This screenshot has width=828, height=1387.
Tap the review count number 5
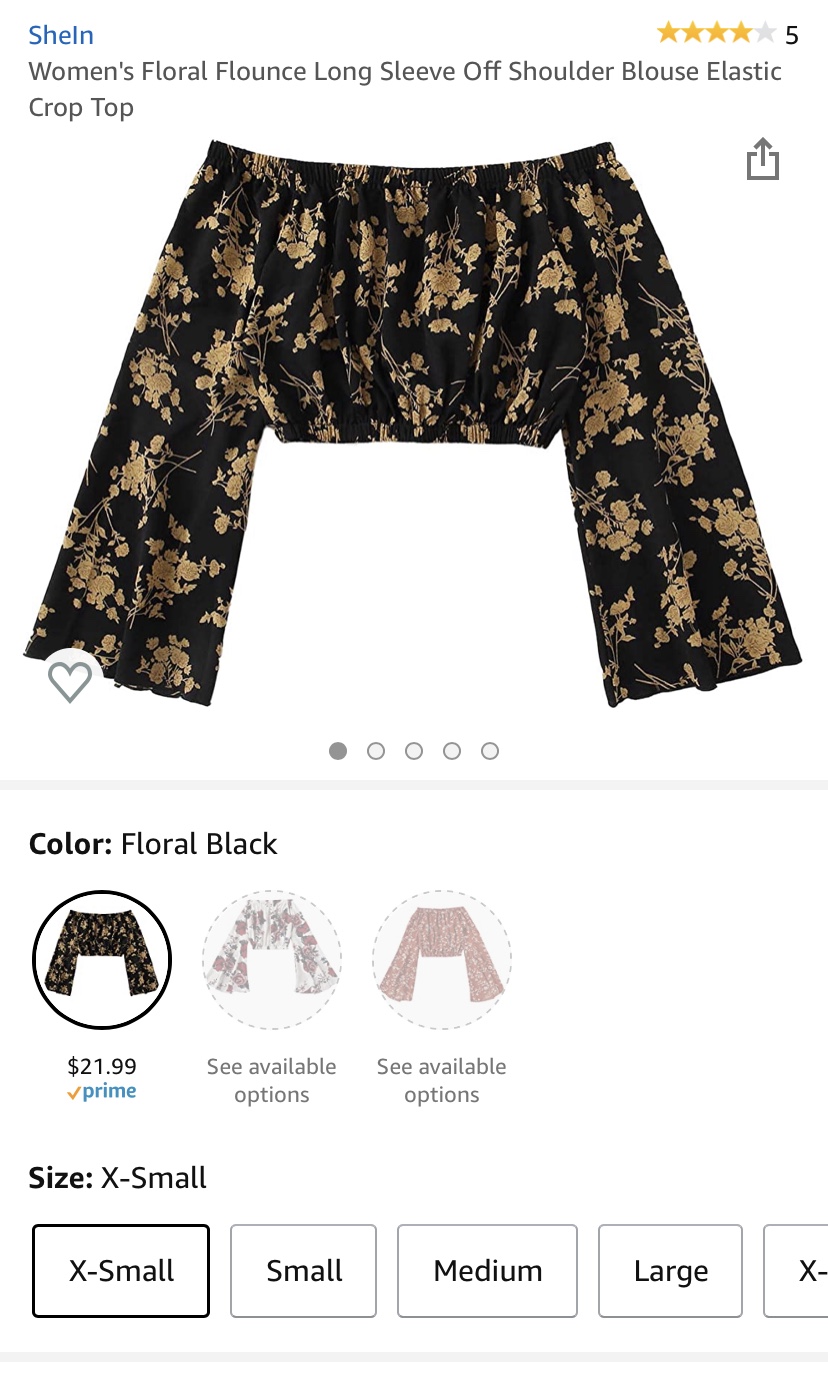[792, 36]
